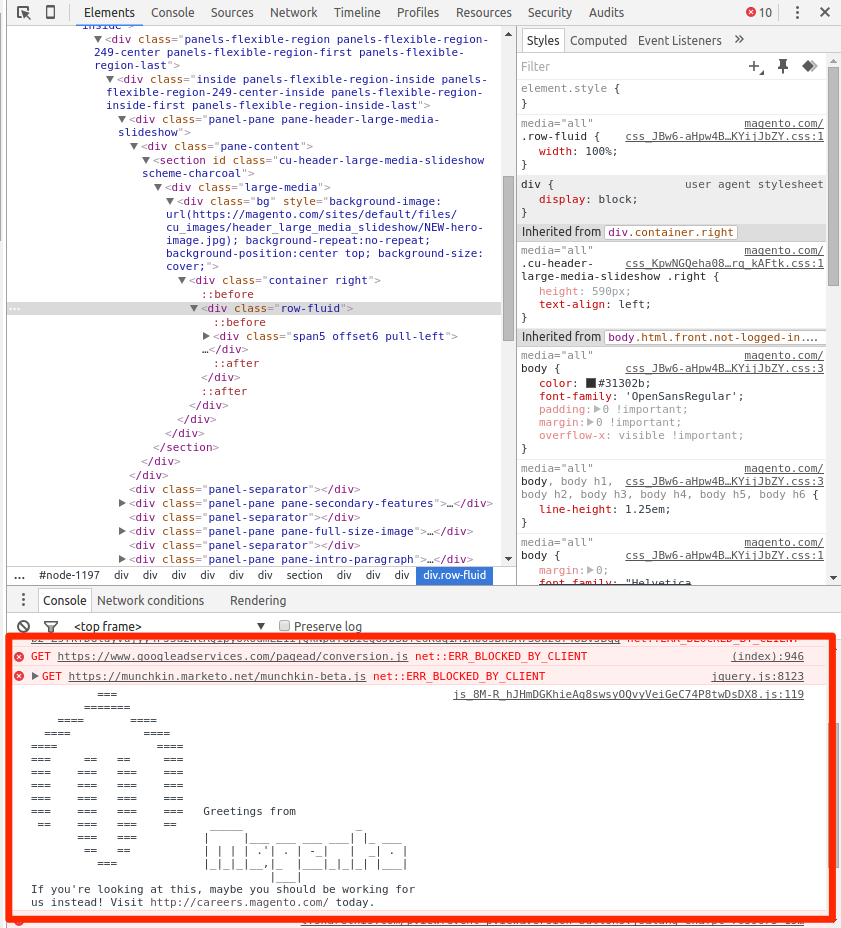Select the pane-content div node
The width and height of the screenshot is (841, 928).
pos(227,146)
